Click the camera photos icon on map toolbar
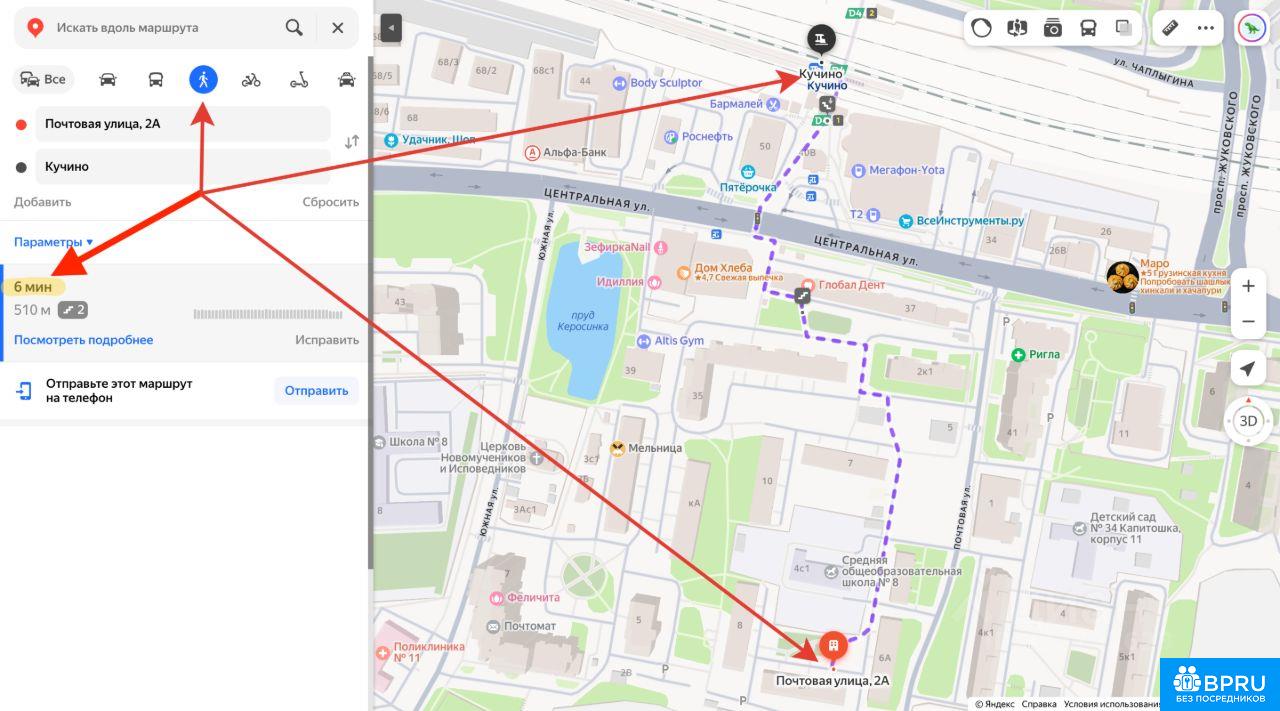 pyautogui.click(x=1052, y=28)
